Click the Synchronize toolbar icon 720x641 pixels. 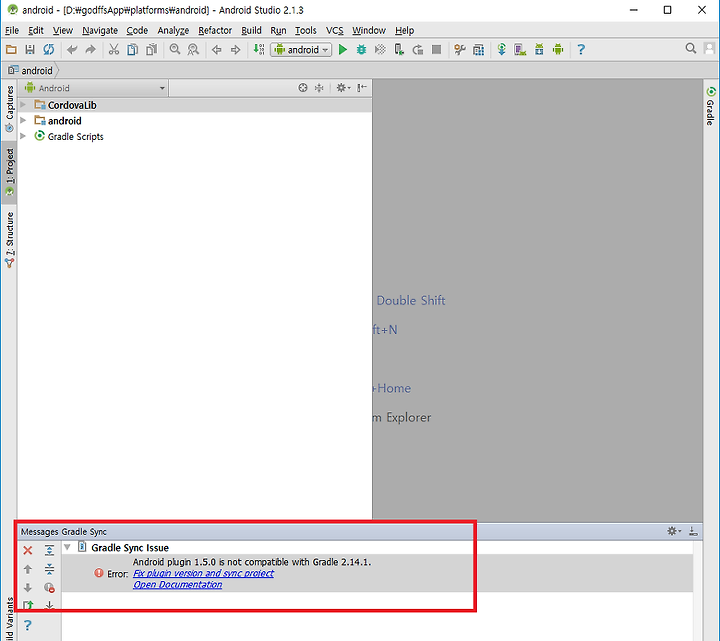click(x=49, y=50)
